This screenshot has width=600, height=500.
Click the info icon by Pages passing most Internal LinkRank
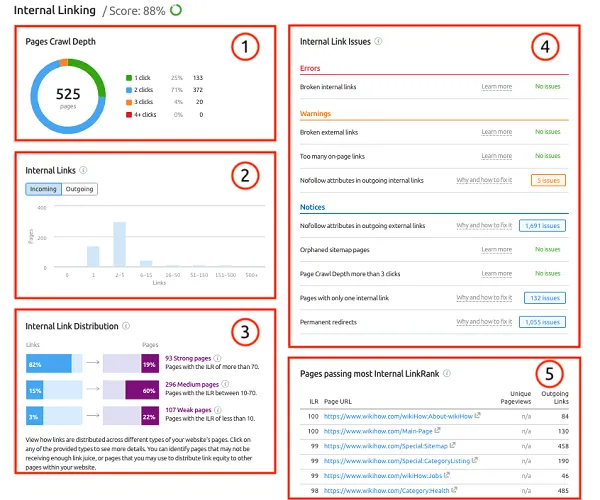coord(447,373)
